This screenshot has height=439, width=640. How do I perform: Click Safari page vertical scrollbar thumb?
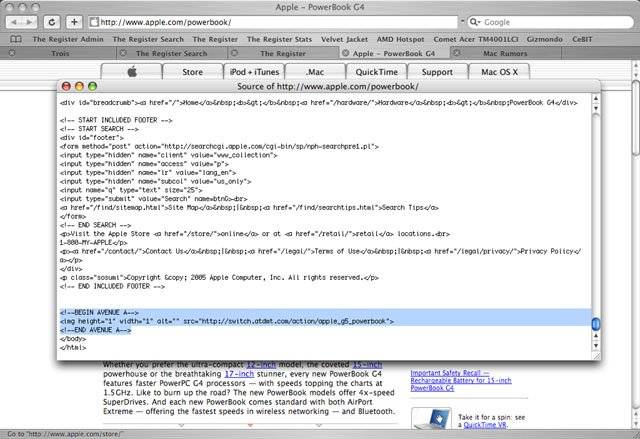coord(636,118)
